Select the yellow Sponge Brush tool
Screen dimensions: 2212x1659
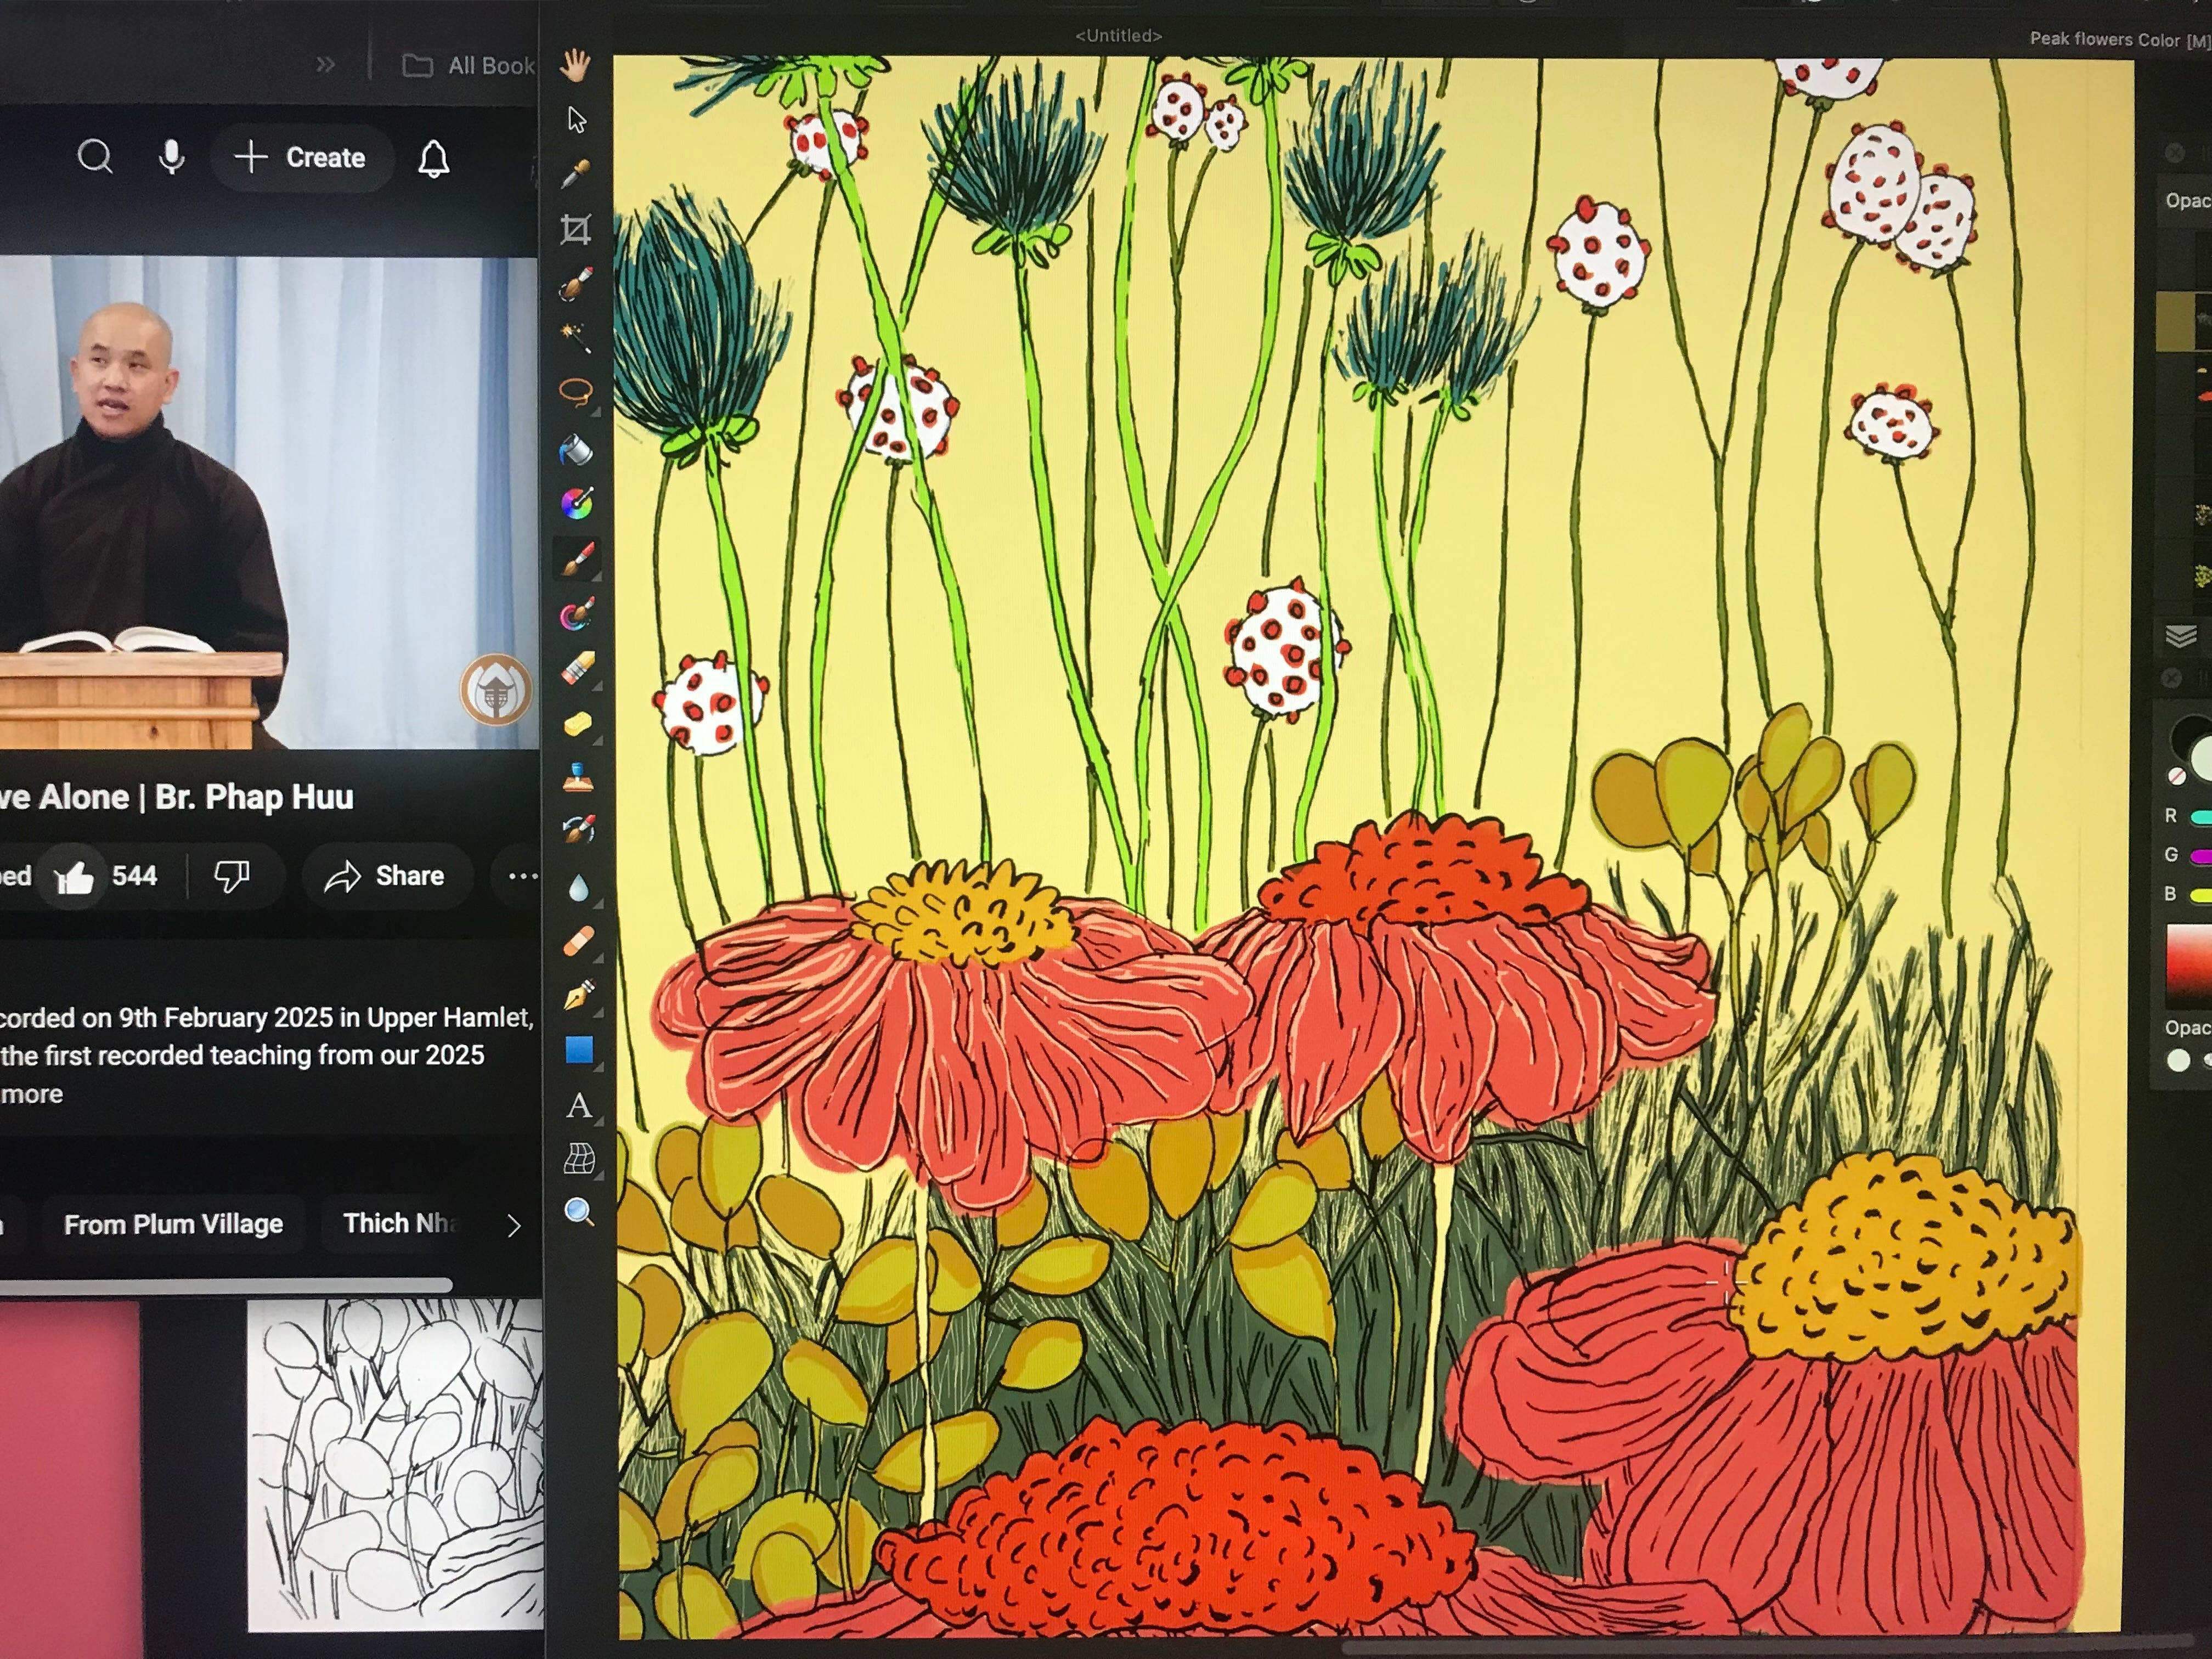pos(578,723)
